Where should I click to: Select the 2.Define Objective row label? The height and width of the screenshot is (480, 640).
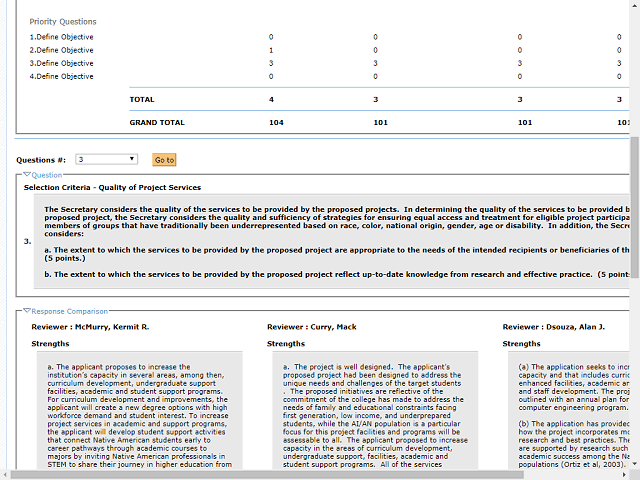[61, 50]
